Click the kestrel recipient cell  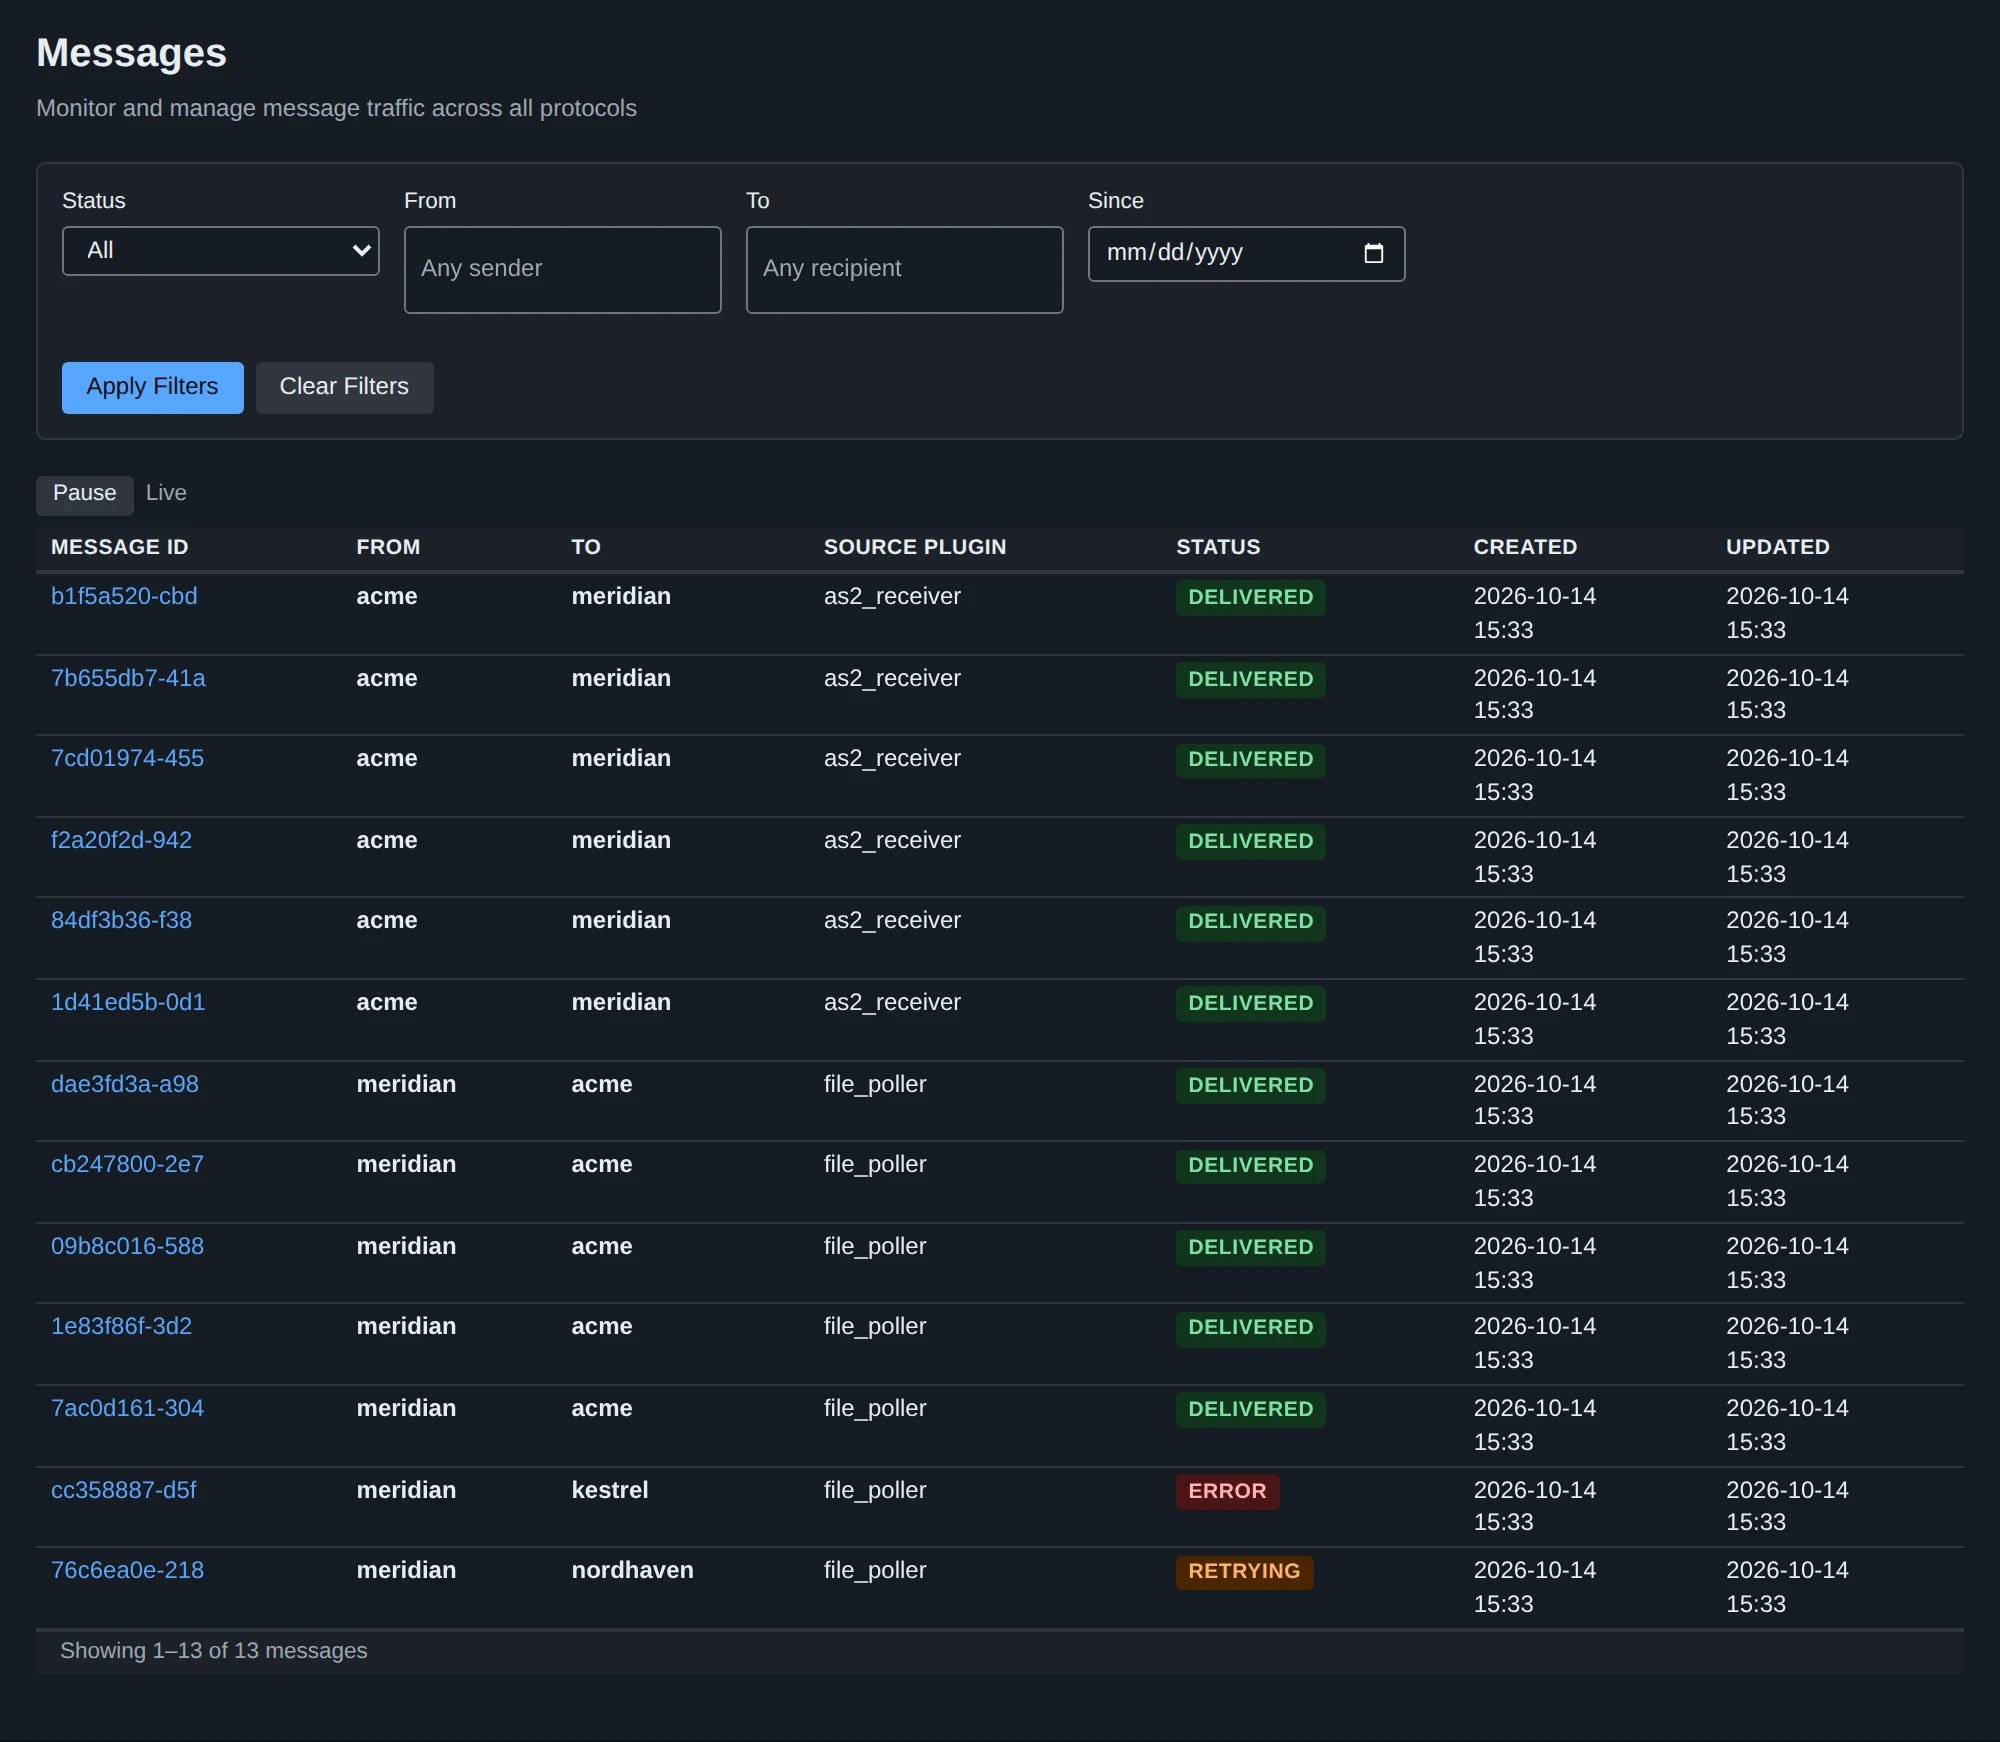pyautogui.click(x=610, y=1491)
